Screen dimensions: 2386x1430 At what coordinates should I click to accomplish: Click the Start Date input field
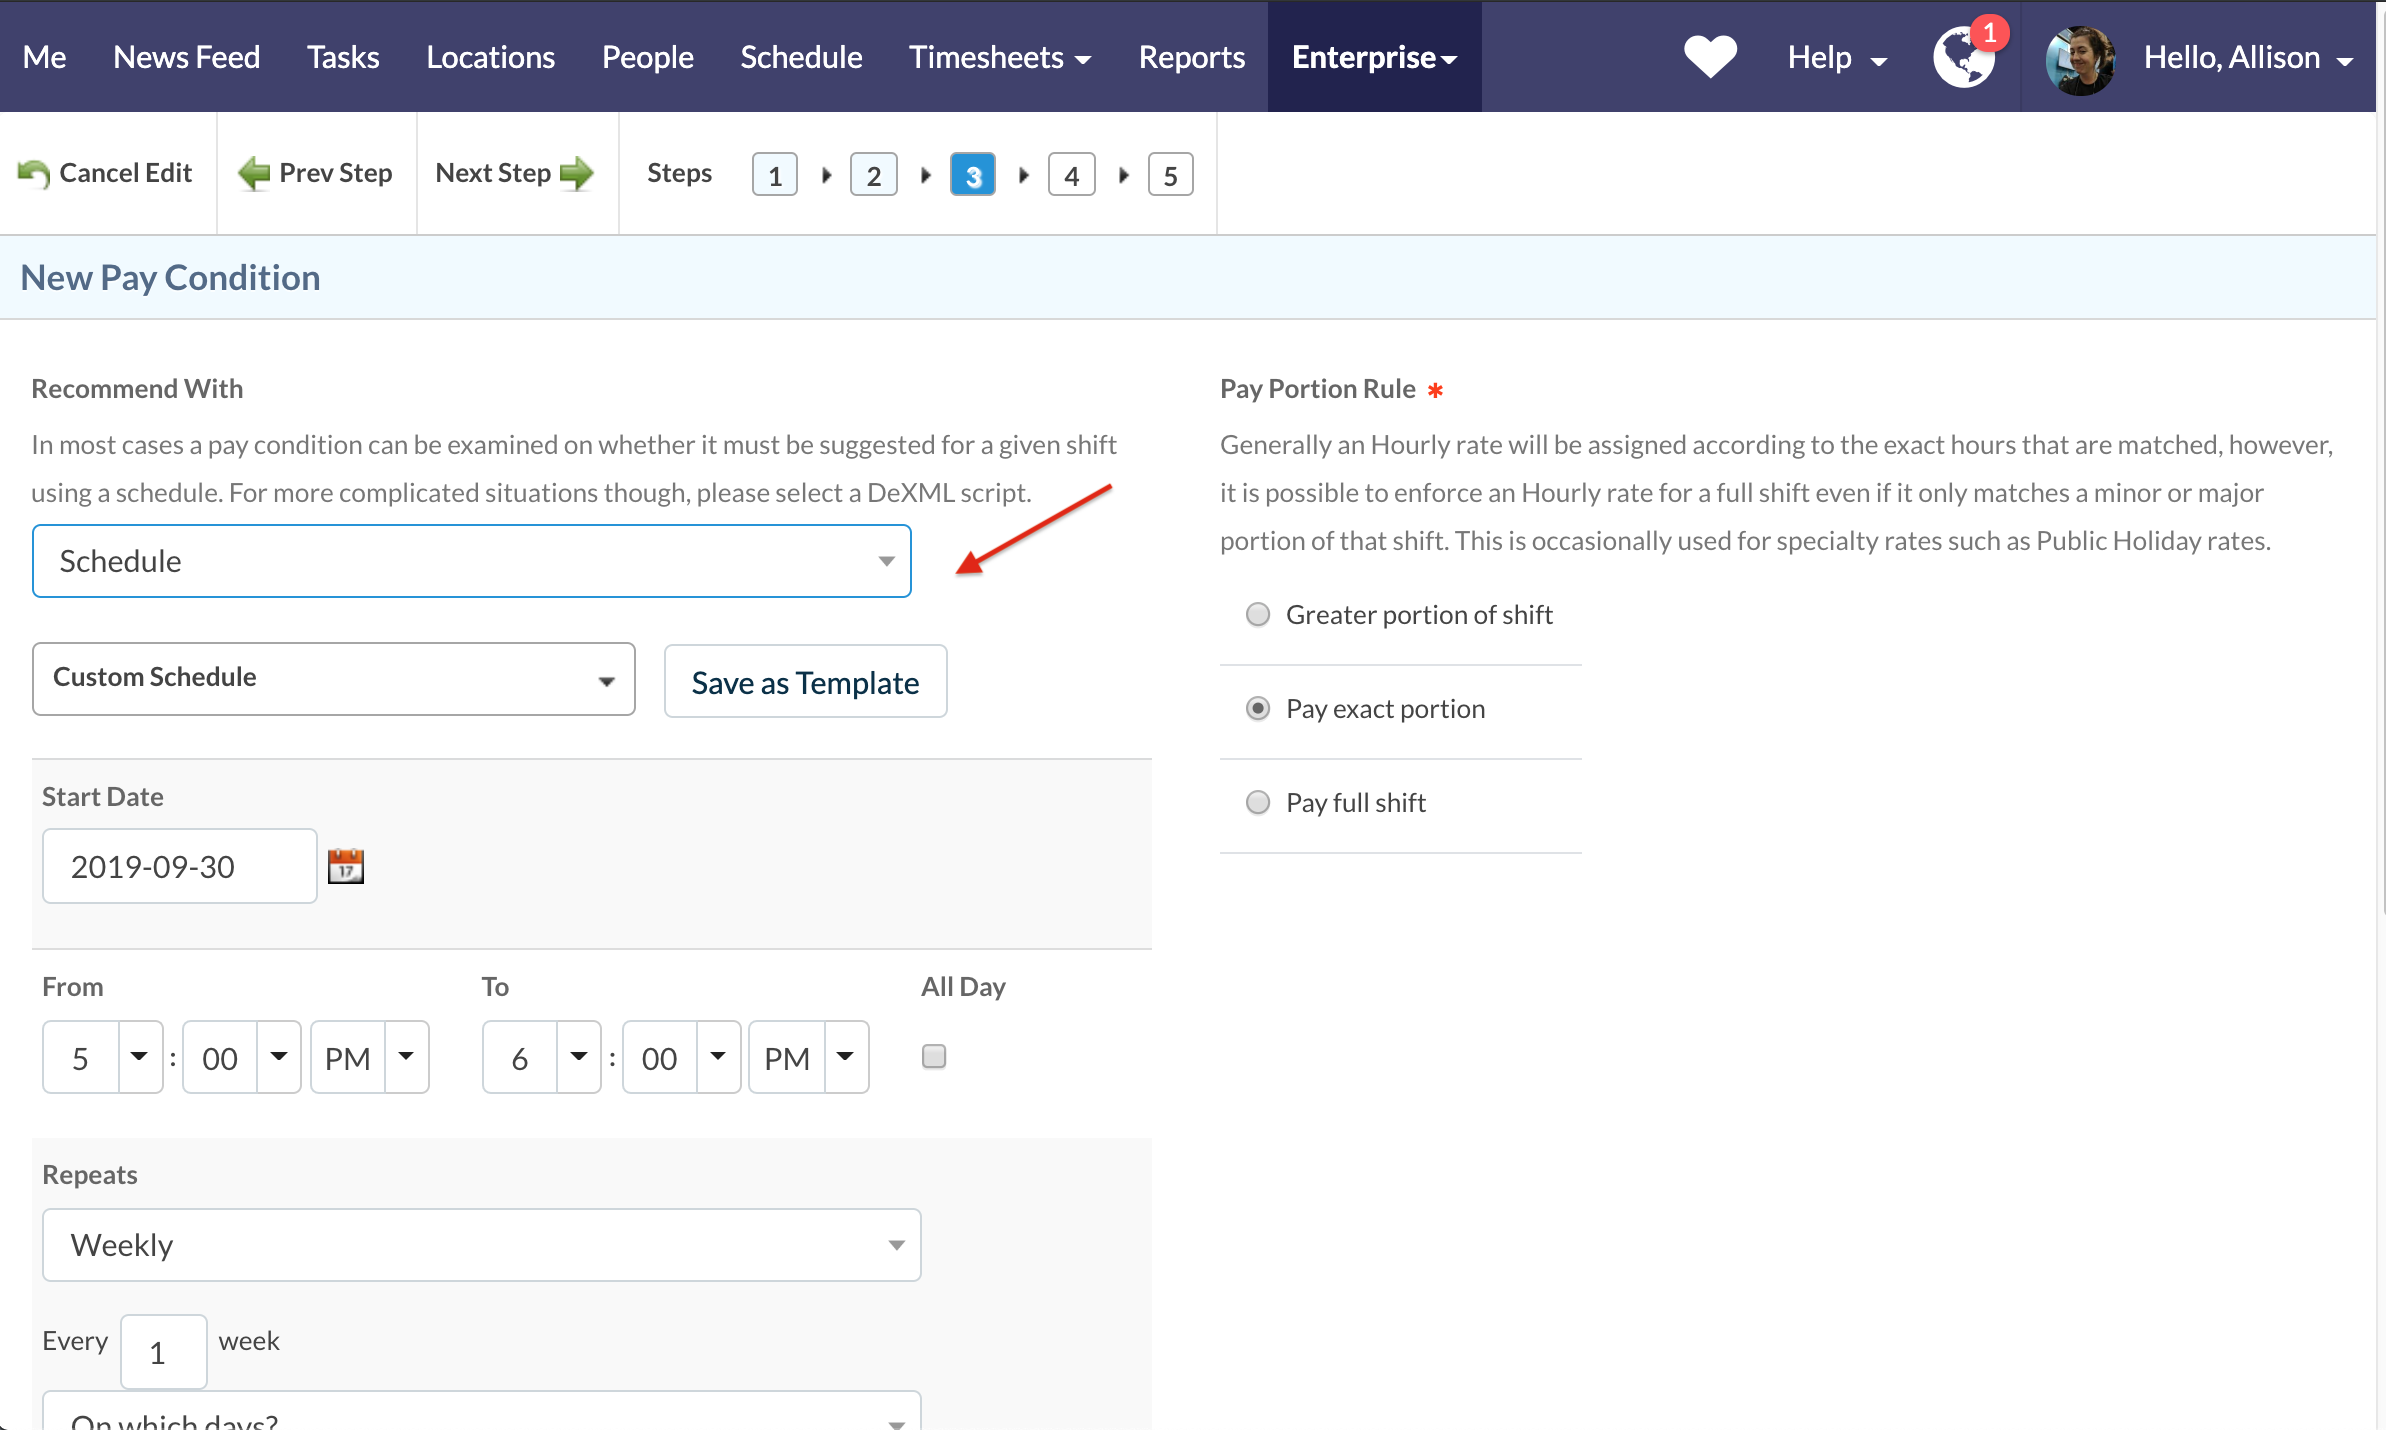[180, 866]
